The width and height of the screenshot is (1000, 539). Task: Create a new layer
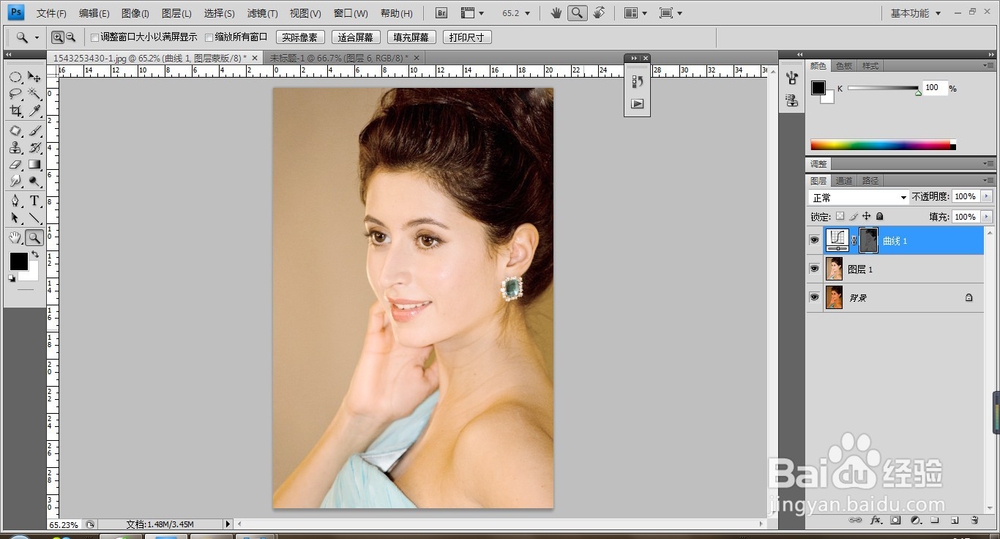click(x=955, y=521)
